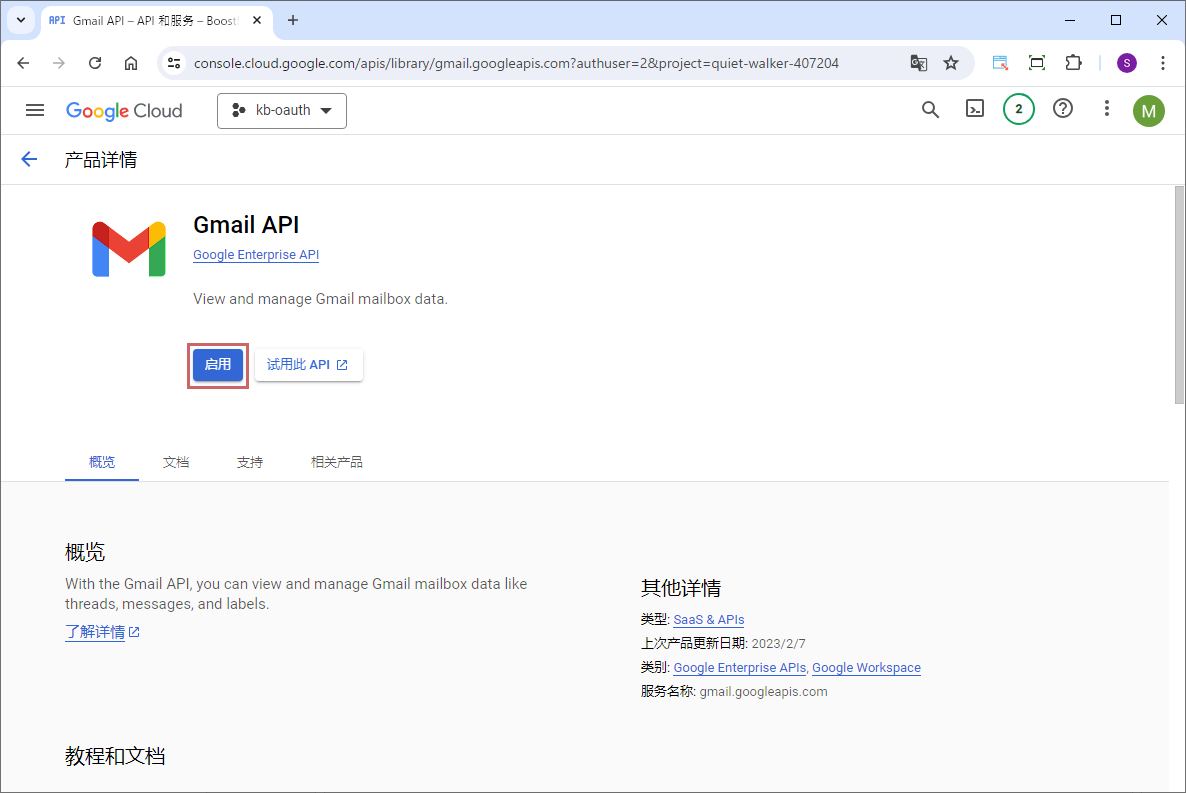The image size is (1186, 793).
Task: Click the blue 启用 button
Action: coord(218,365)
